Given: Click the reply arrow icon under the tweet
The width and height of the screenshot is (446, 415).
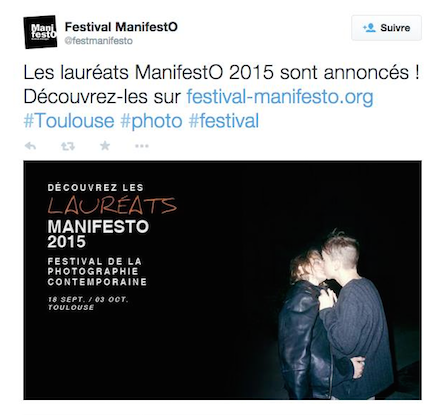Looking at the screenshot, I should [x=30, y=146].
